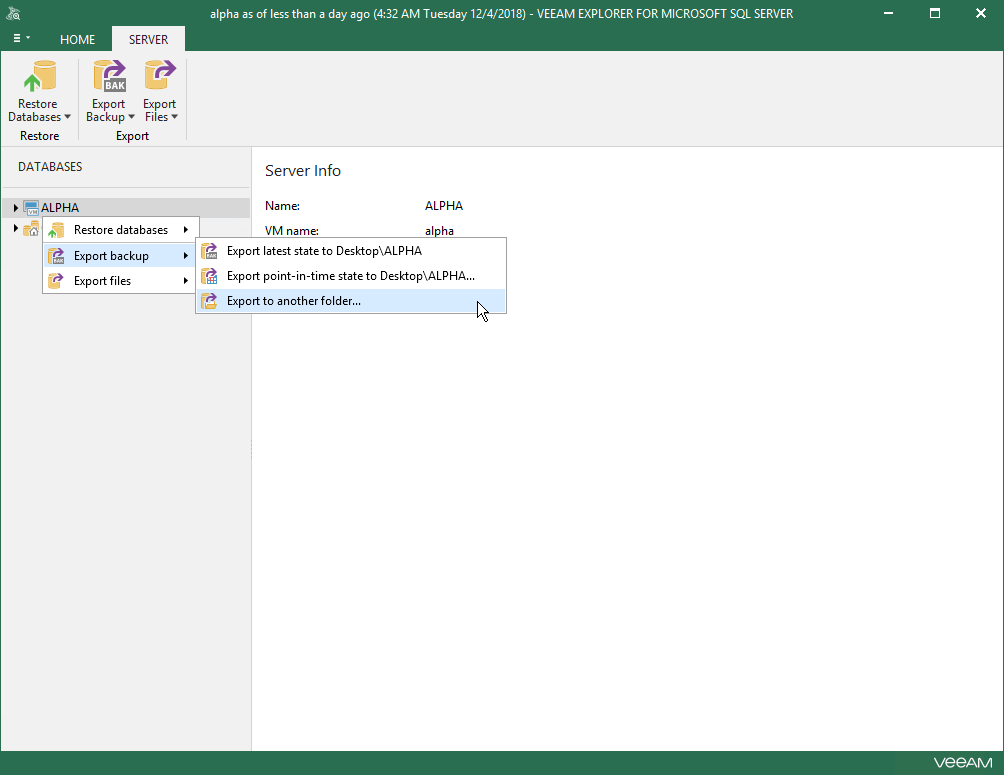Select the ALPHA server in the tree
This screenshot has height=775, width=1004.
tap(60, 208)
